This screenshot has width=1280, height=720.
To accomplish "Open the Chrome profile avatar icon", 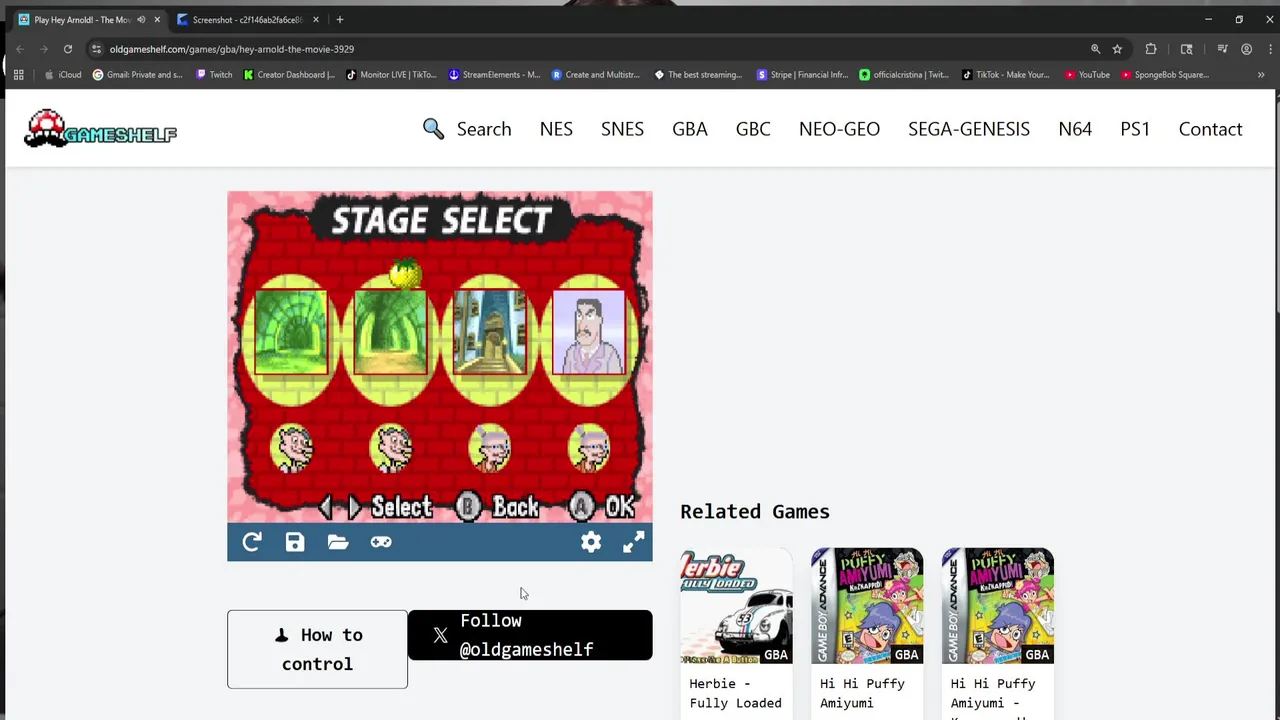I will coord(1246,49).
